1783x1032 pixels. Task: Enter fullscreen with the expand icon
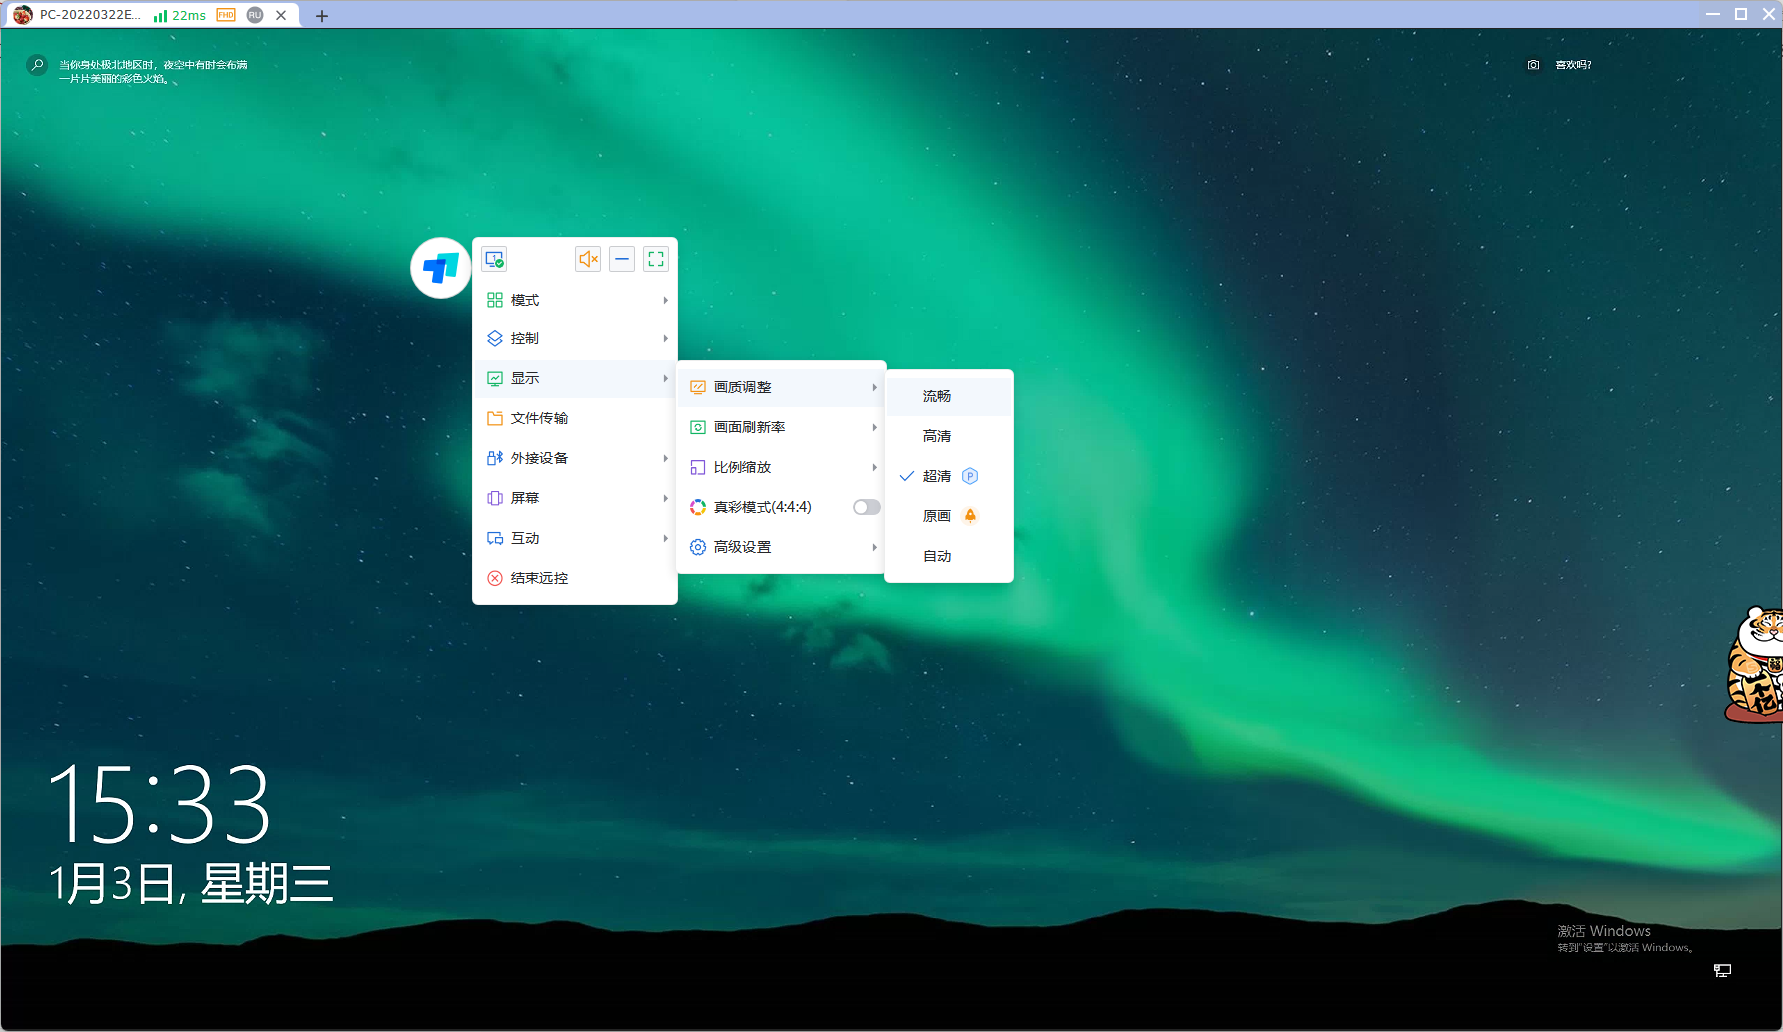[x=656, y=259]
